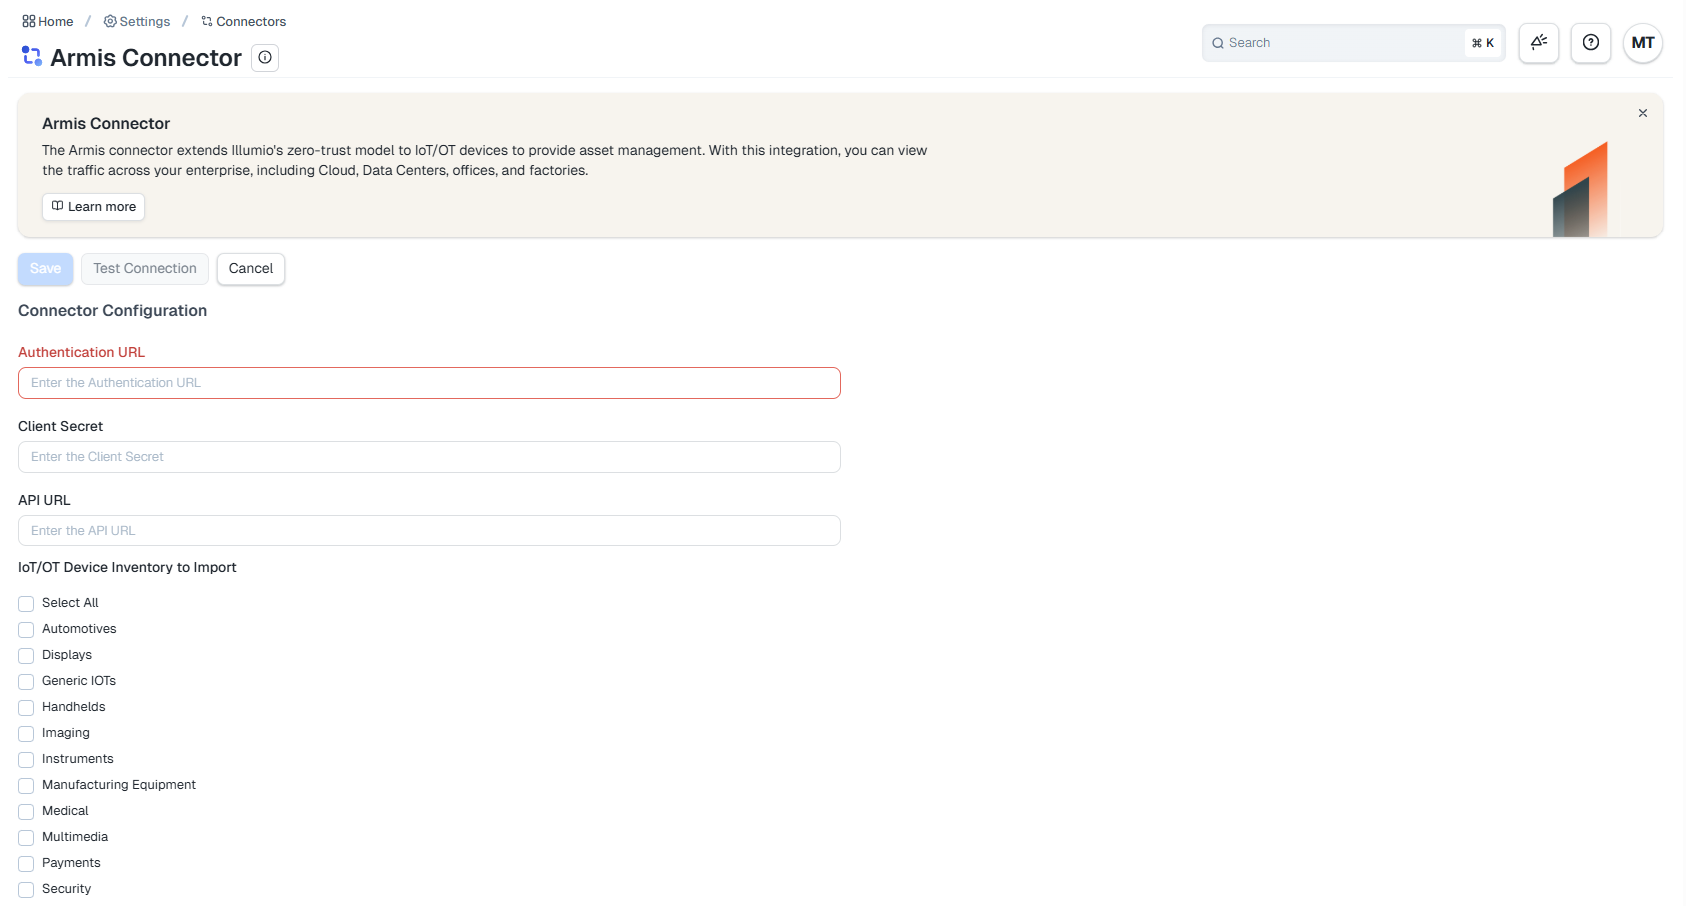The image size is (1686, 906).
Task: Click the IoT/OT Device Inventory to Import label
Action: click(127, 567)
